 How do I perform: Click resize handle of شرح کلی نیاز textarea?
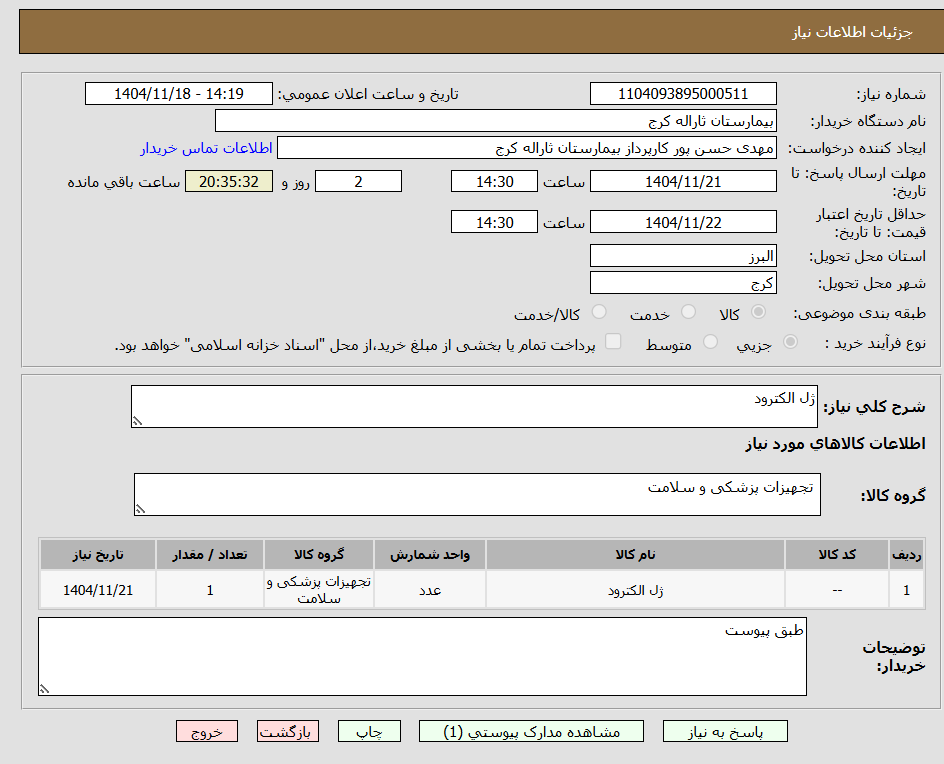click(137, 421)
